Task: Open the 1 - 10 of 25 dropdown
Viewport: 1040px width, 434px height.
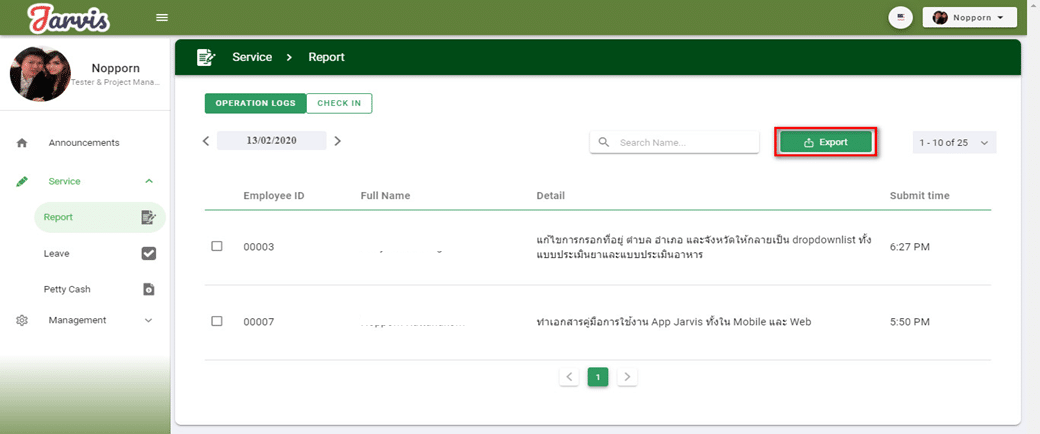Action: tap(954, 143)
